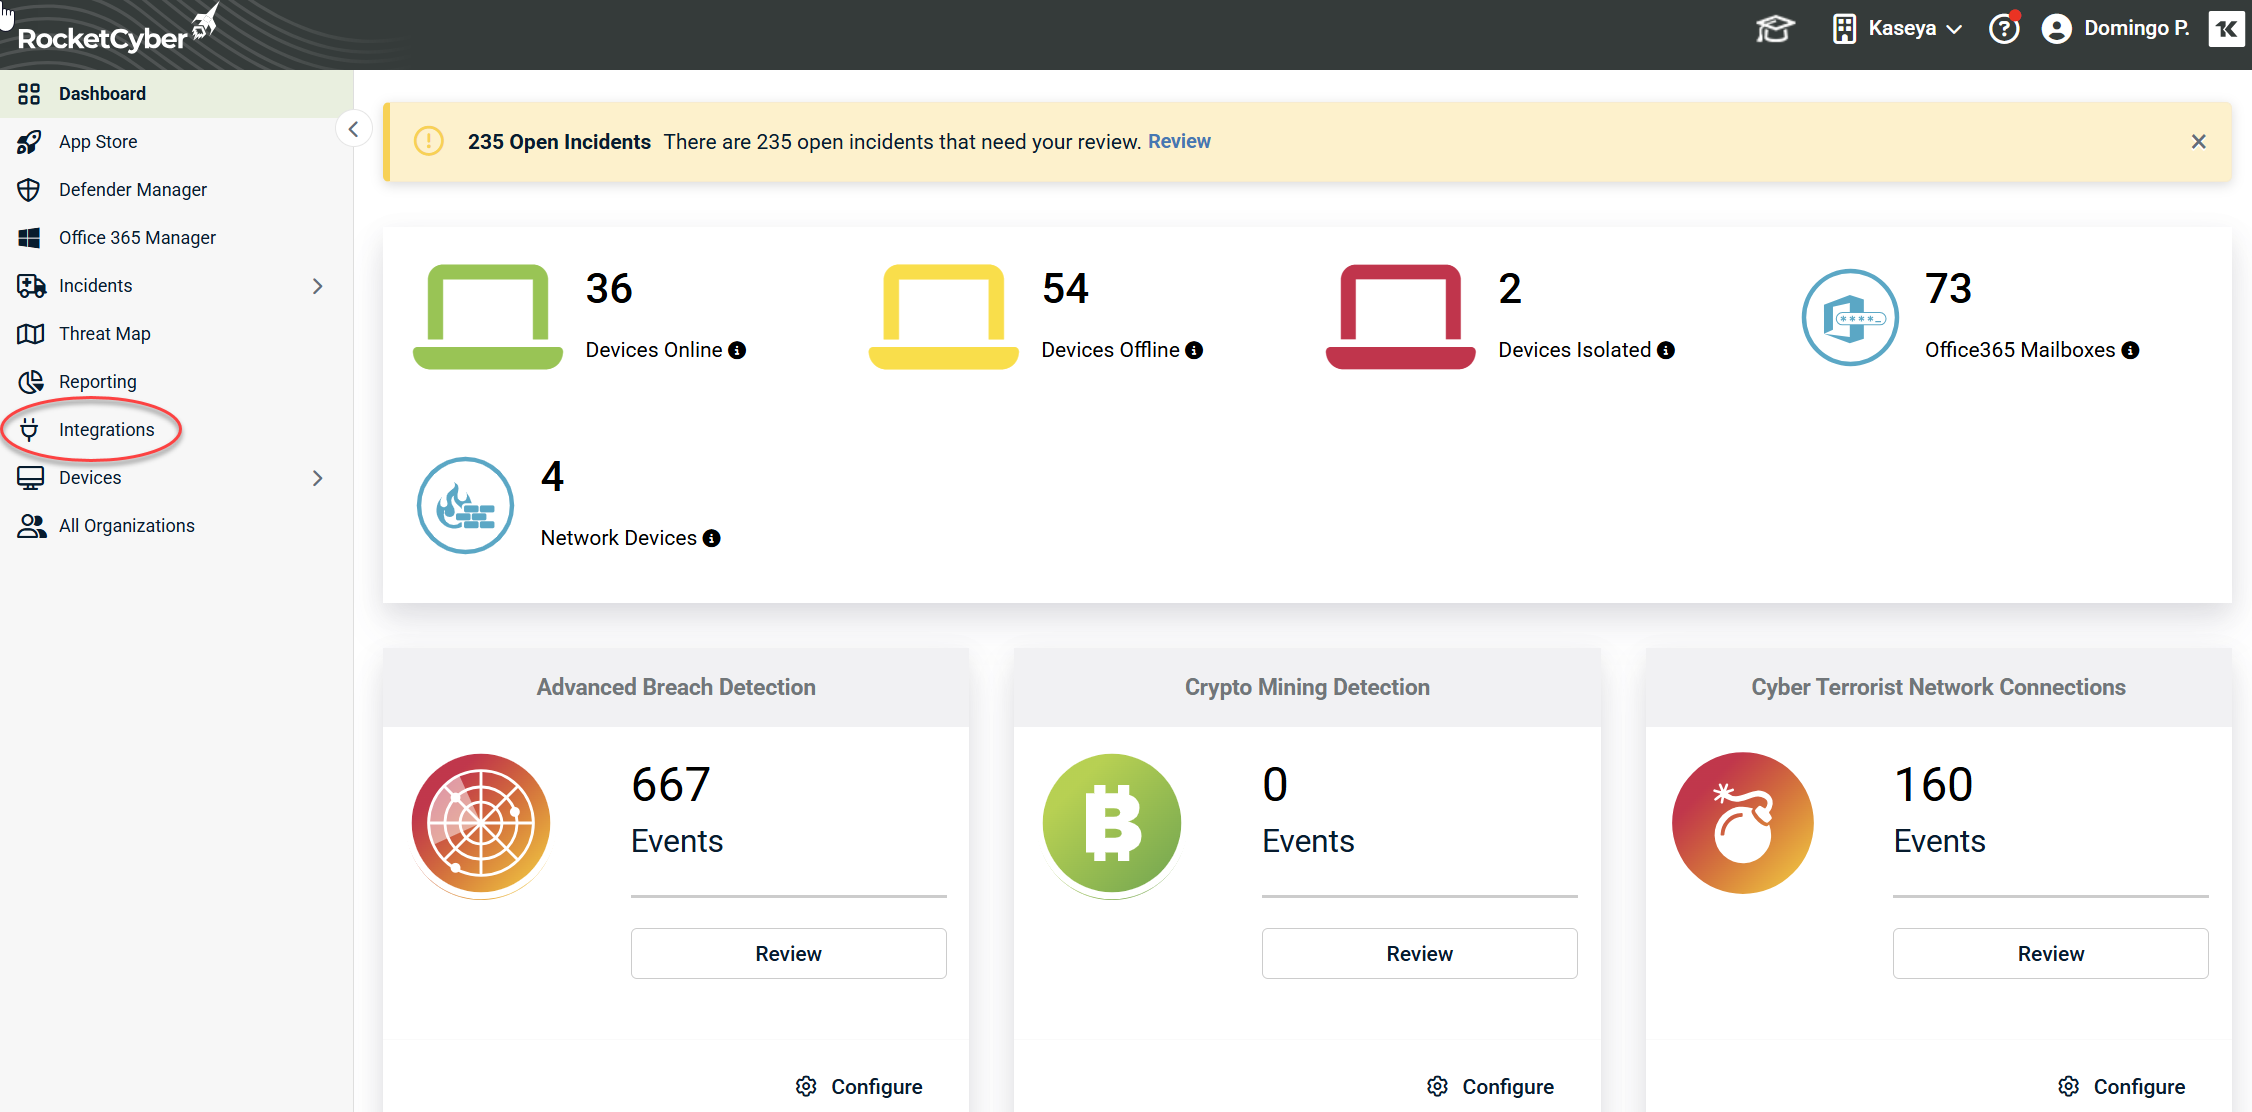Click the Devices Online info icon

(737, 350)
